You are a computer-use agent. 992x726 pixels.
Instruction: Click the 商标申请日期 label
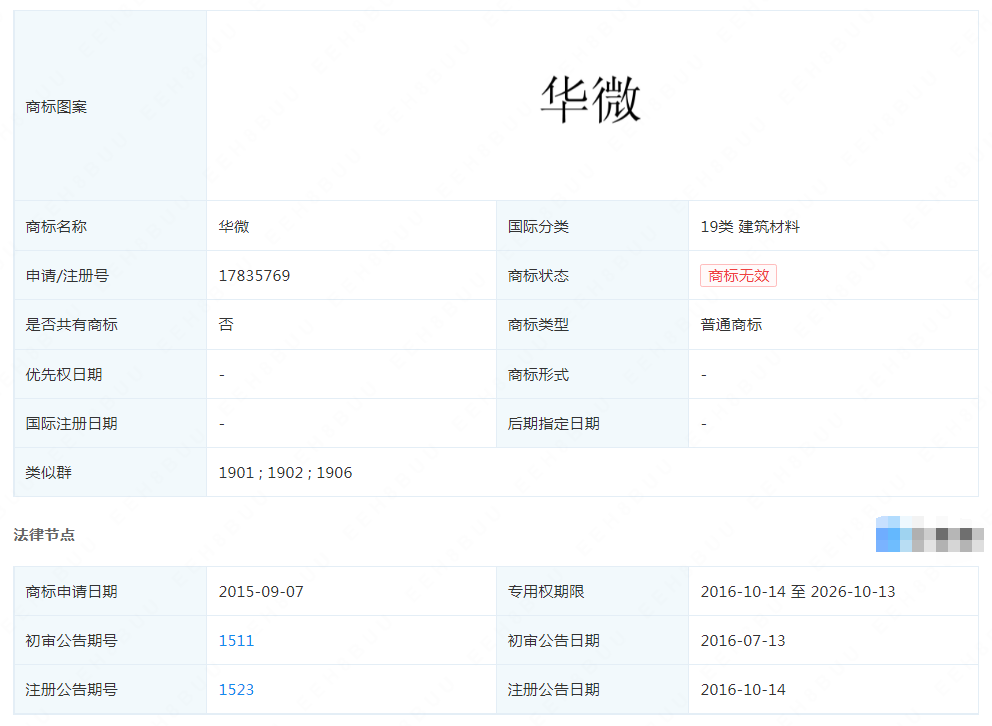tap(71, 591)
